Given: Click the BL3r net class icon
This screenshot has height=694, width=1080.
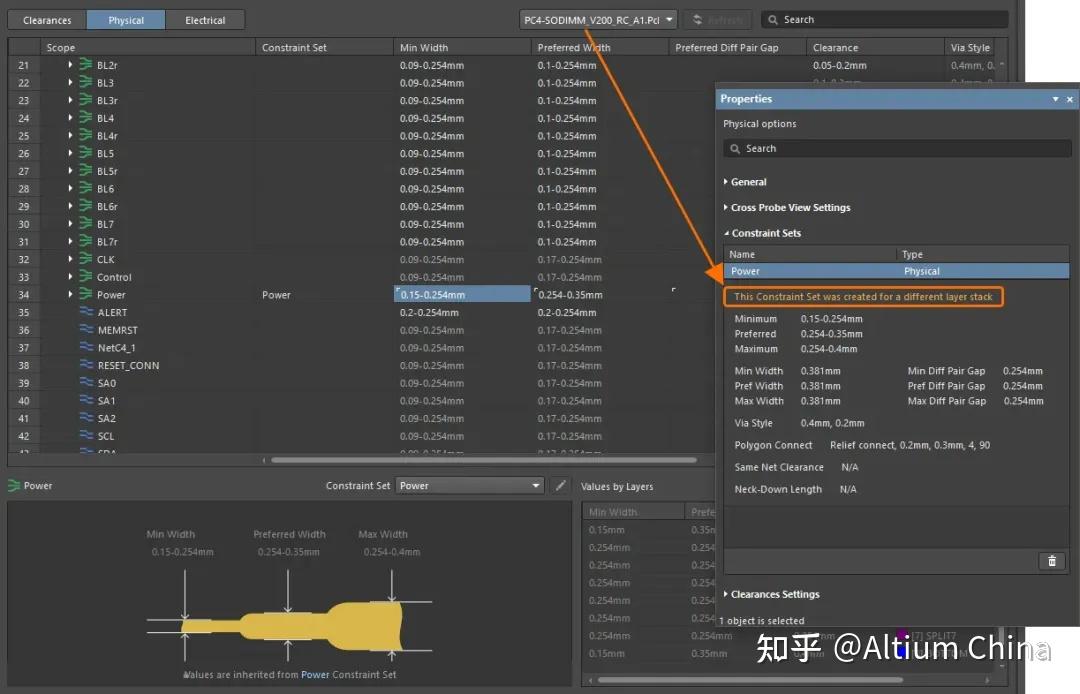Looking at the screenshot, I should coord(85,100).
